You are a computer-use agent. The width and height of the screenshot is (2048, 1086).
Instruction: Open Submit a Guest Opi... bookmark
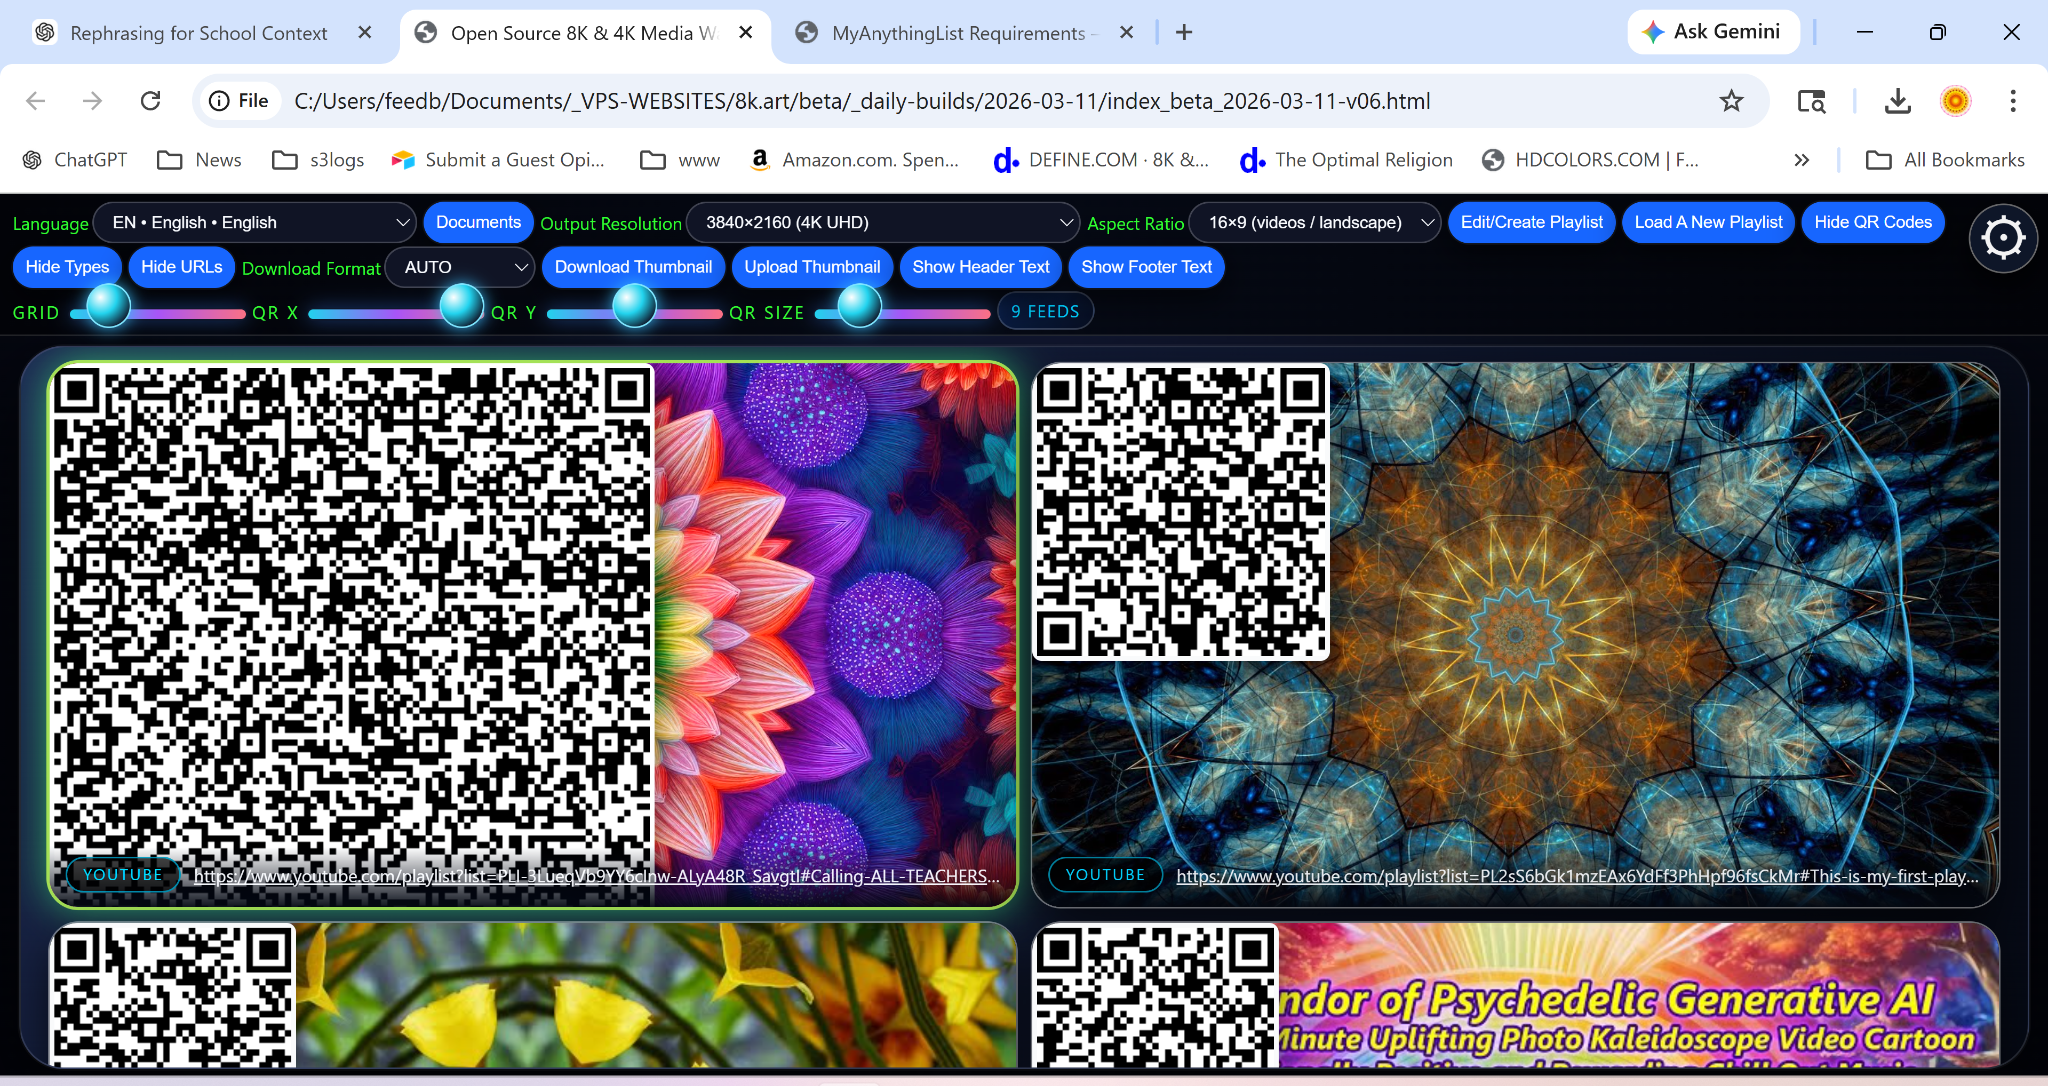[x=498, y=160]
